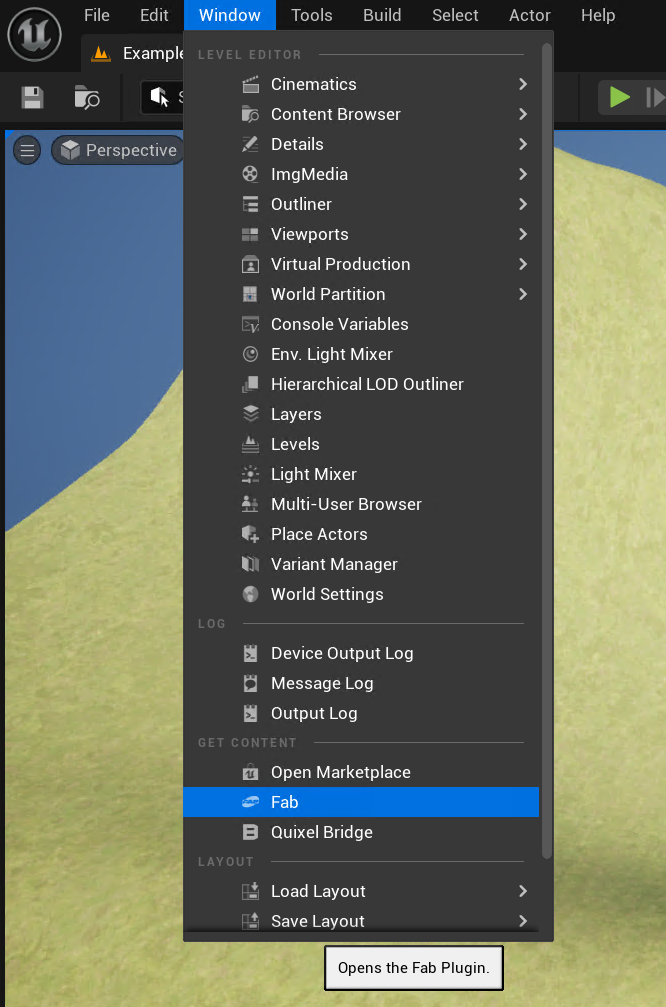Expand the World Partition submenu arrow
Screen dimensions: 666x1007
click(x=523, y=294)
